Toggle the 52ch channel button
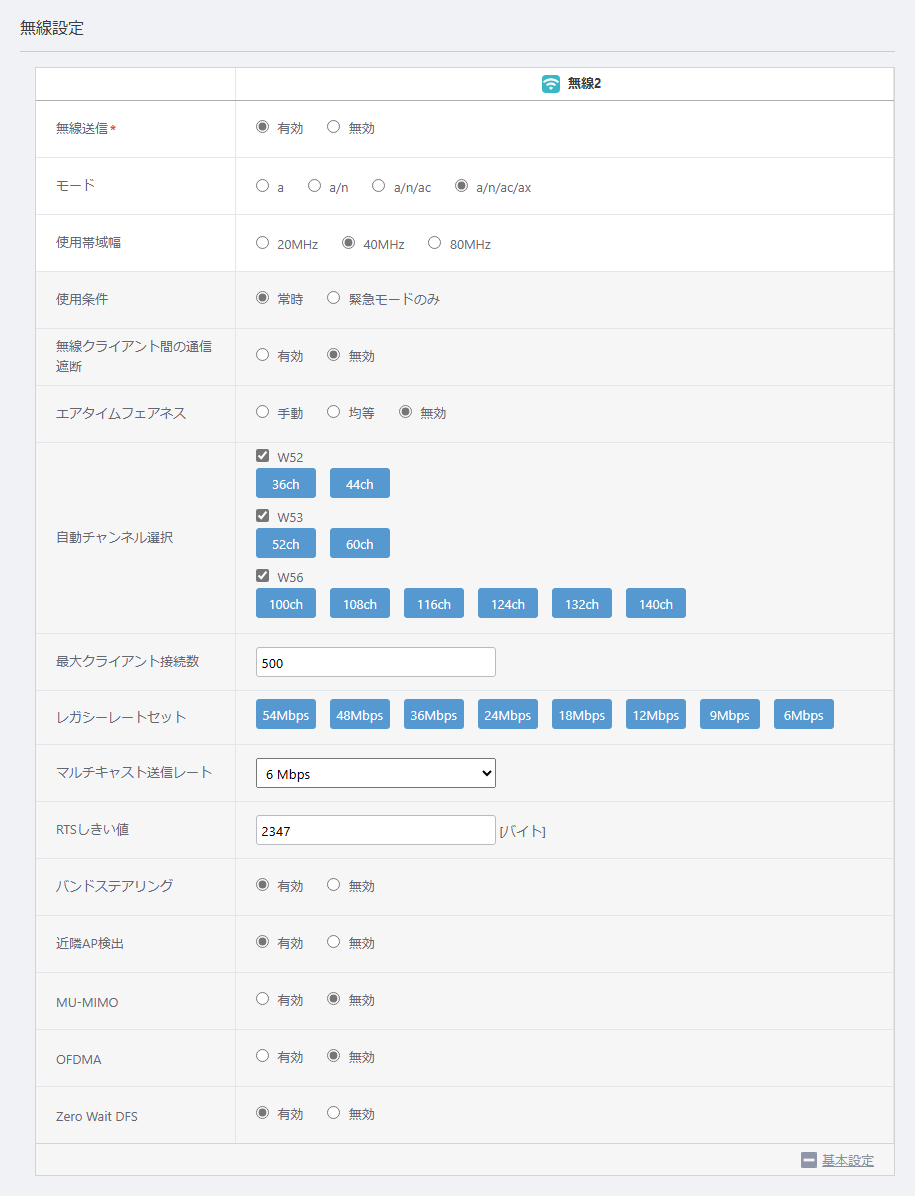Image resolution: width=915 pixels, height=1196 pixels. click(286, 543)
